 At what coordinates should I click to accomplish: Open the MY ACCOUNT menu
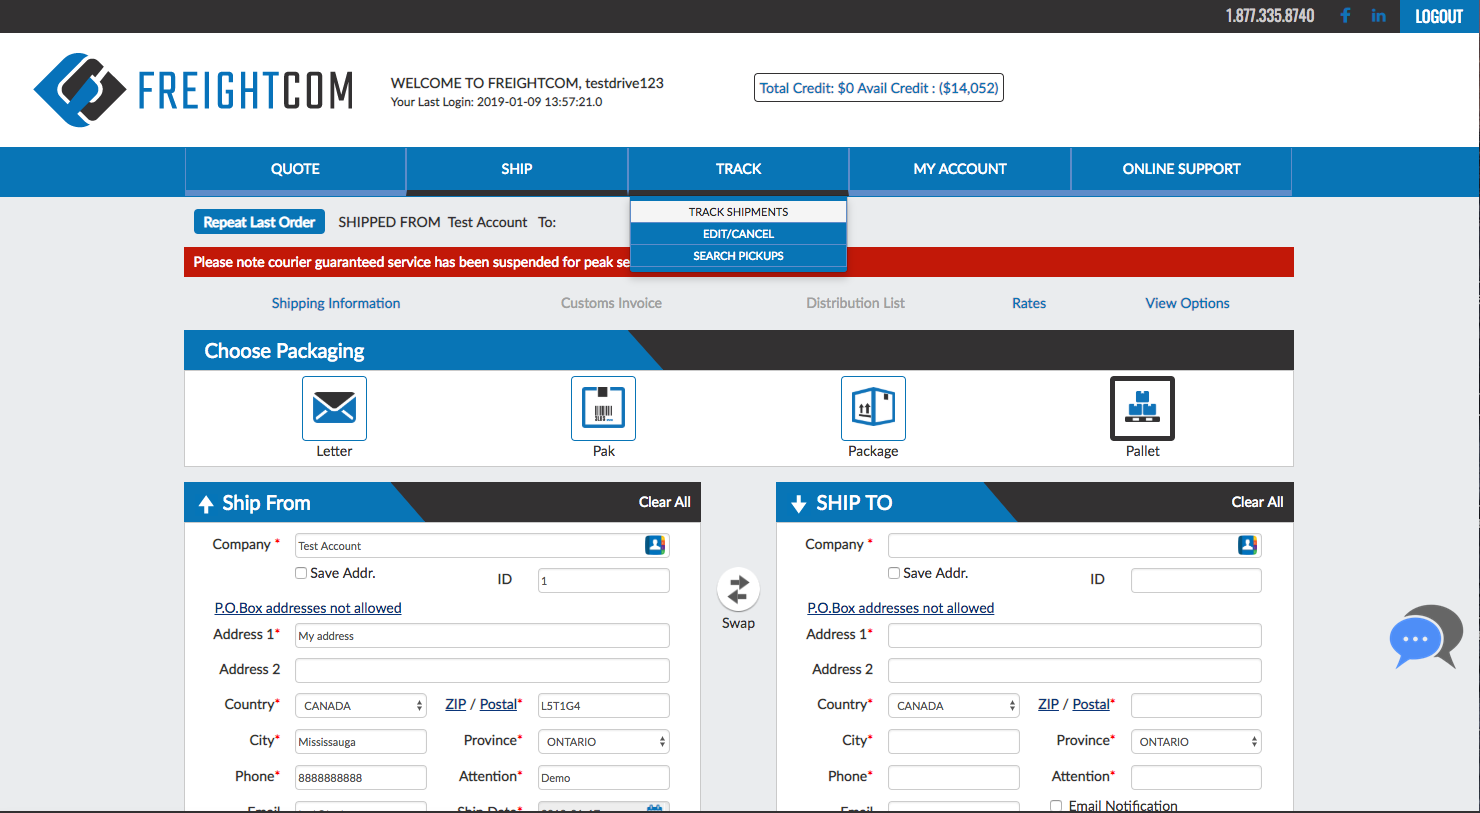[x=960, y=169]
